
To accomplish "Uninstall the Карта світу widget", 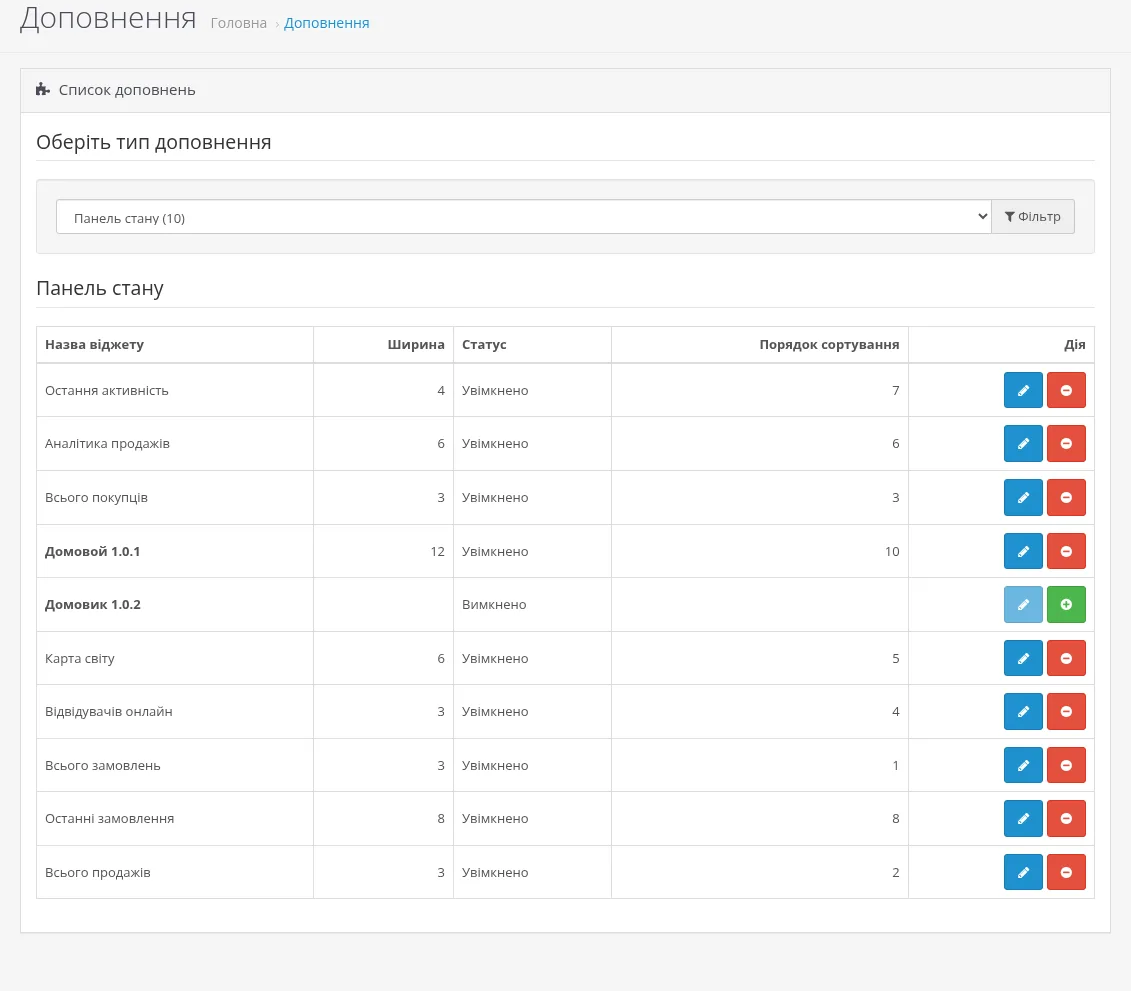I will click(1066, 659).
